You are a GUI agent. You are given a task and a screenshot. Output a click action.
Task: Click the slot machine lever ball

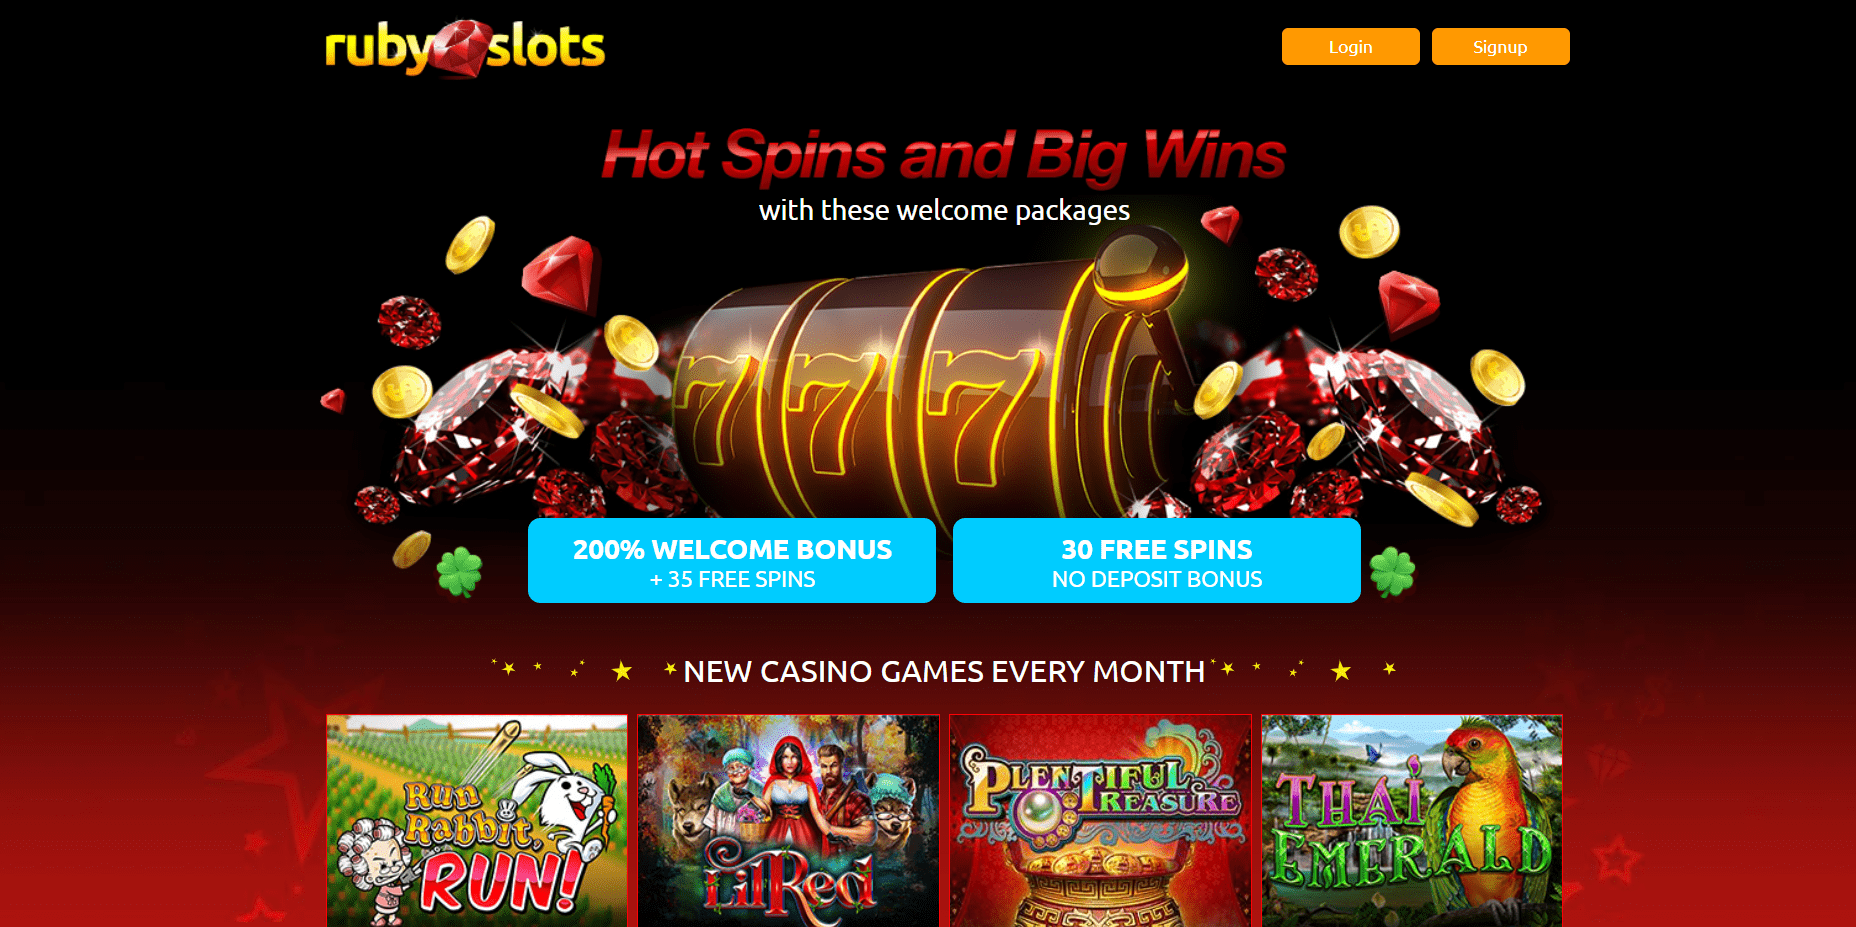(x=1140, y=265)
